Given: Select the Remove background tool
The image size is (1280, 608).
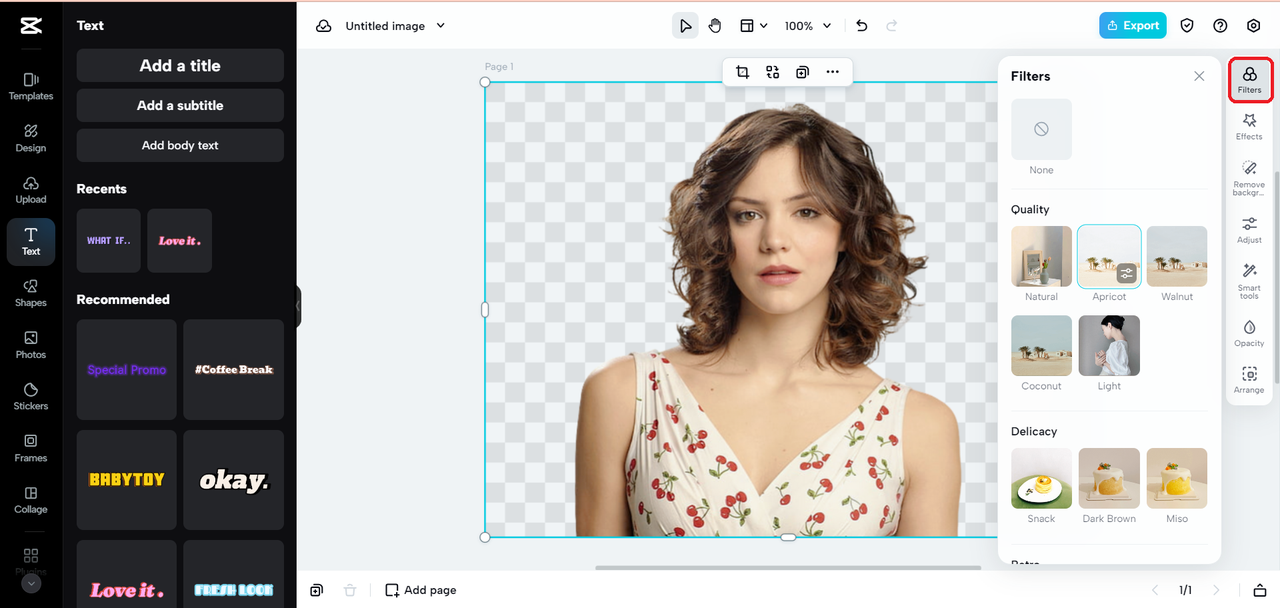Looking at the screenshot, I should (1249, 177).
